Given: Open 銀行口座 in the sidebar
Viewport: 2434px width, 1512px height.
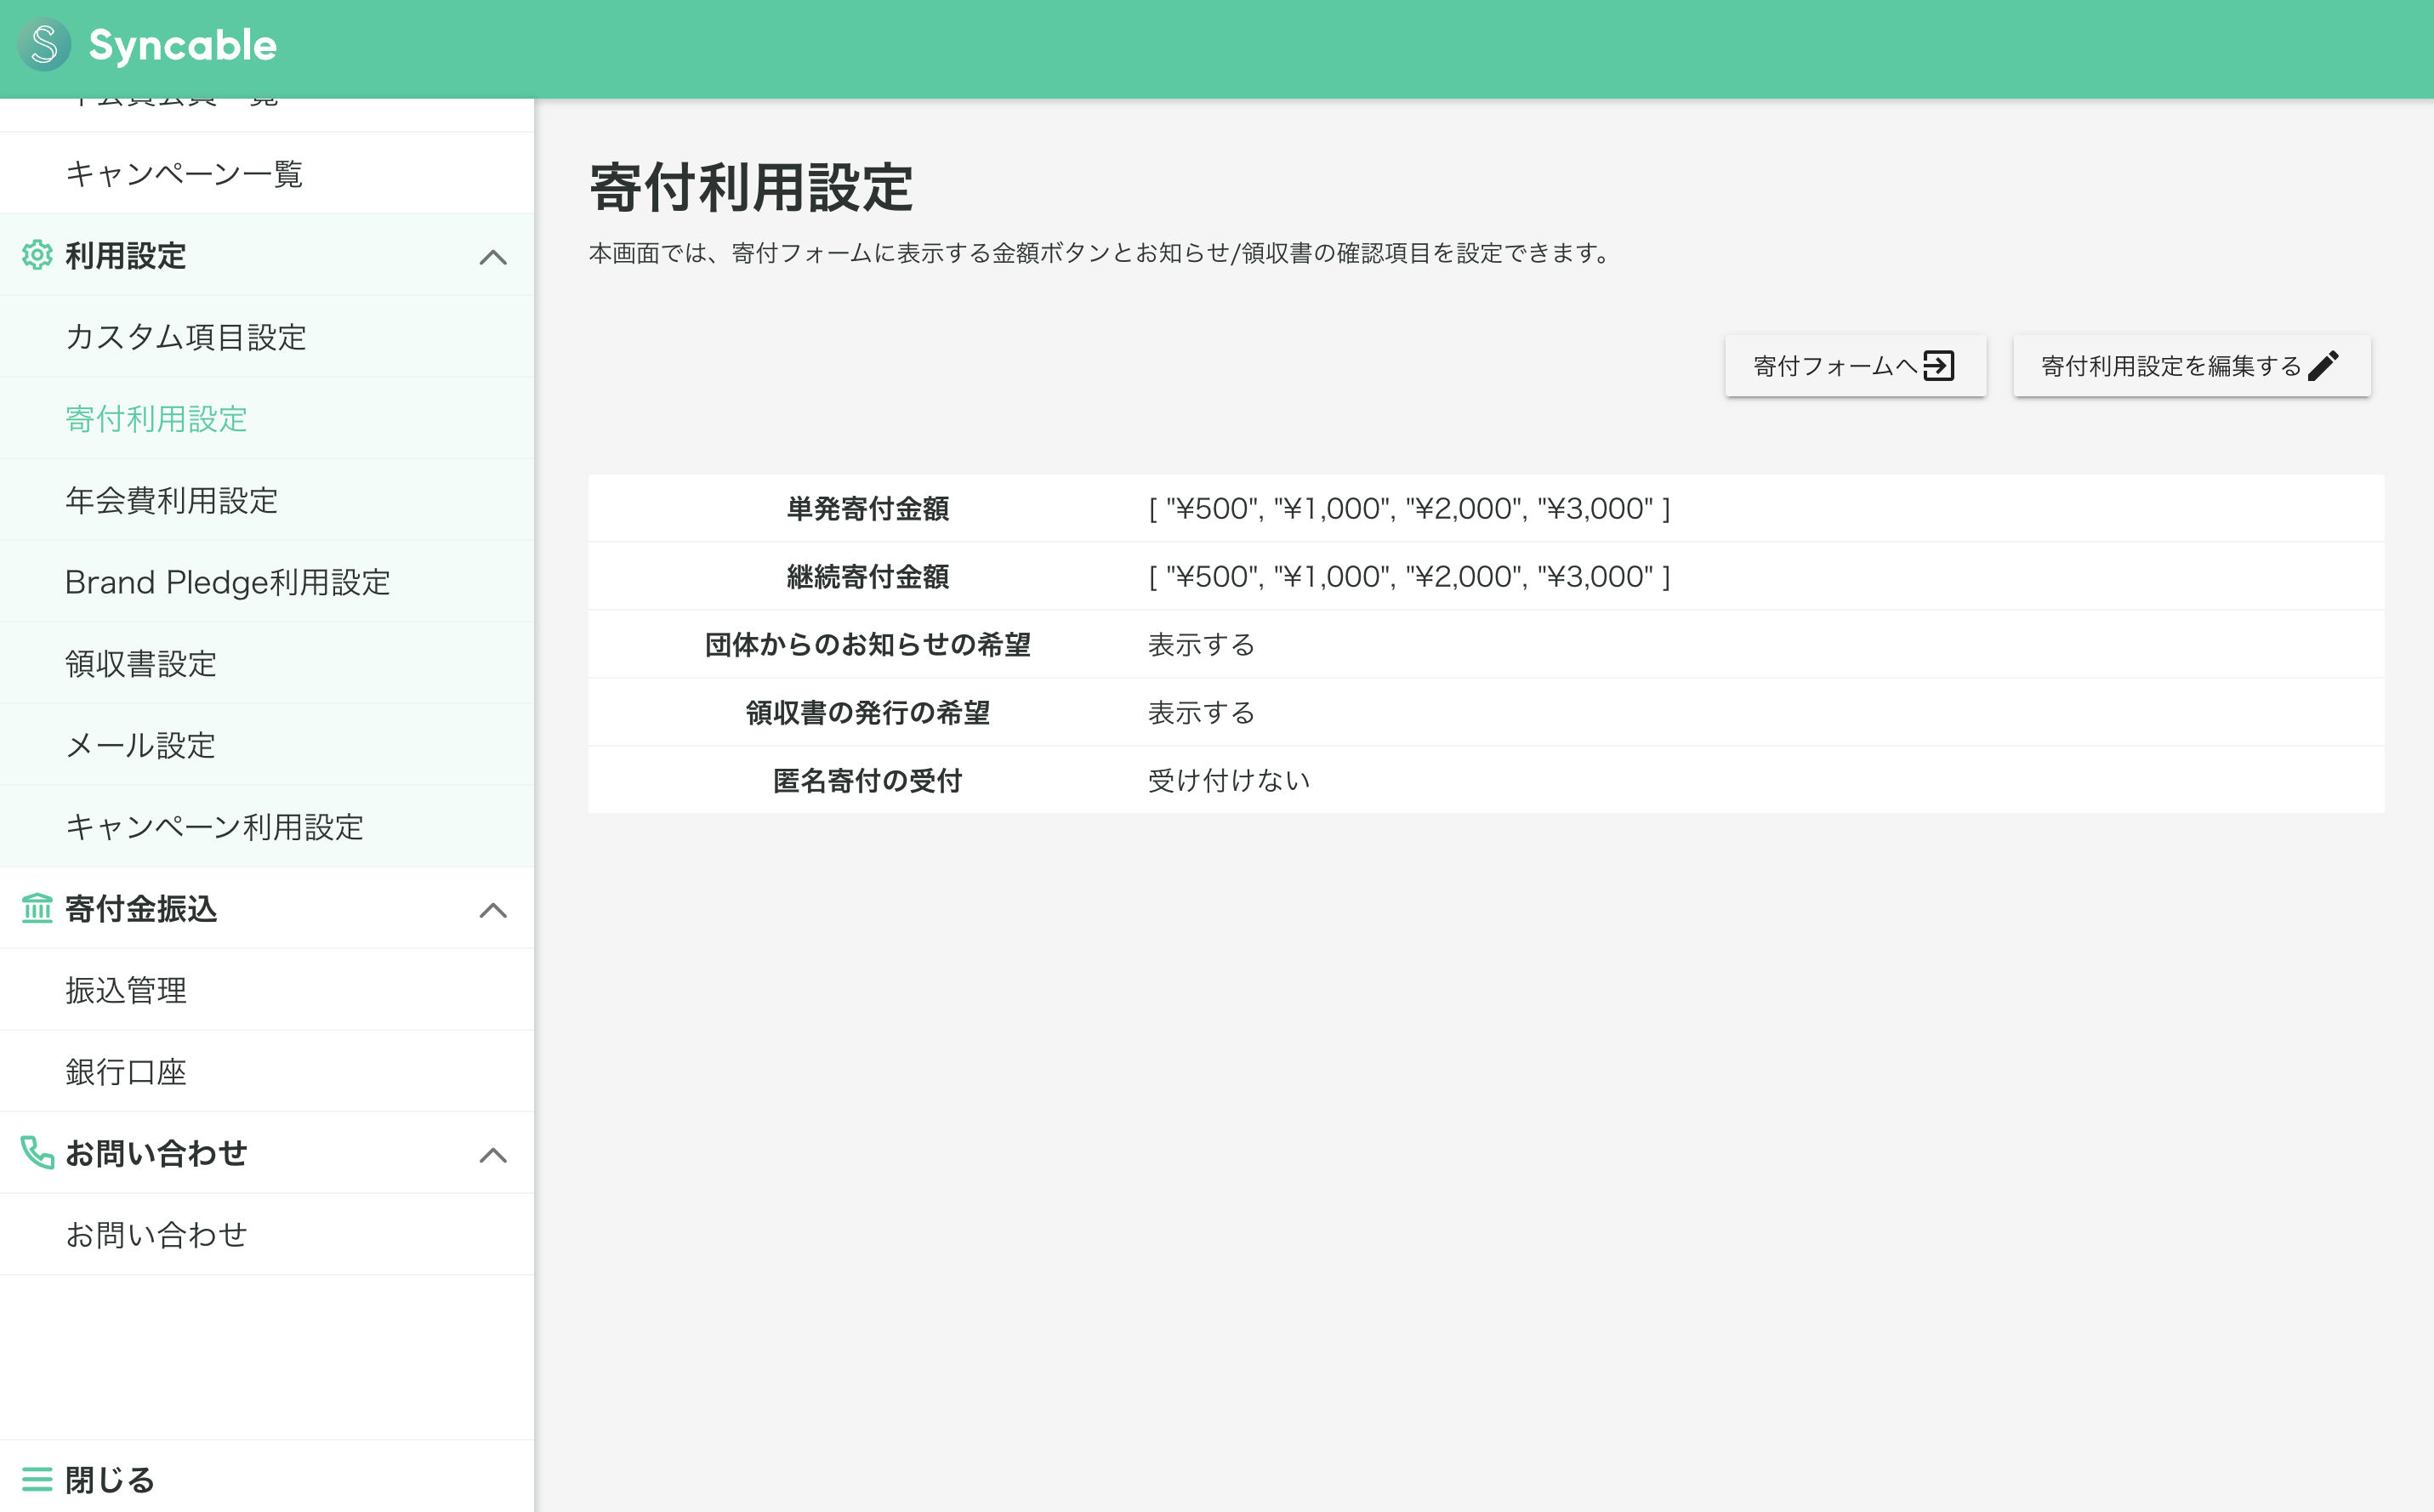Looking at the screenshot, I should [x=267, y=1071].
